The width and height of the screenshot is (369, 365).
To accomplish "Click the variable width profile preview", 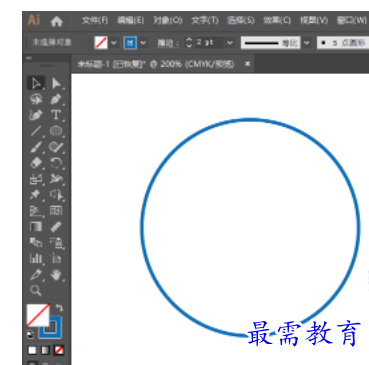I will point(271,43).
